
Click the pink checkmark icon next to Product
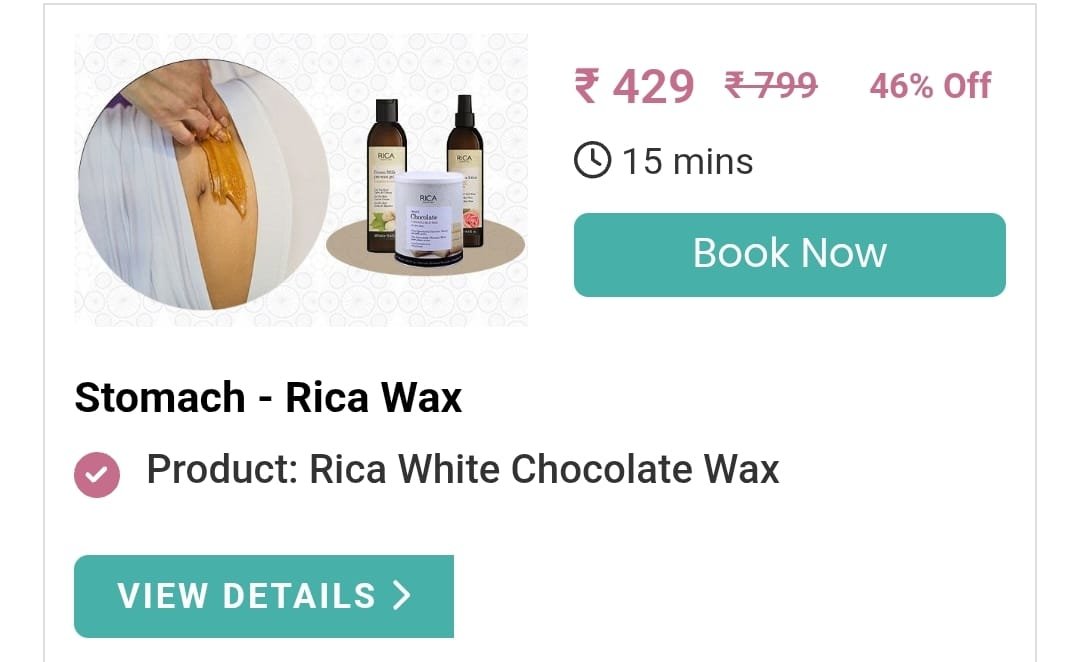(97, 475)
